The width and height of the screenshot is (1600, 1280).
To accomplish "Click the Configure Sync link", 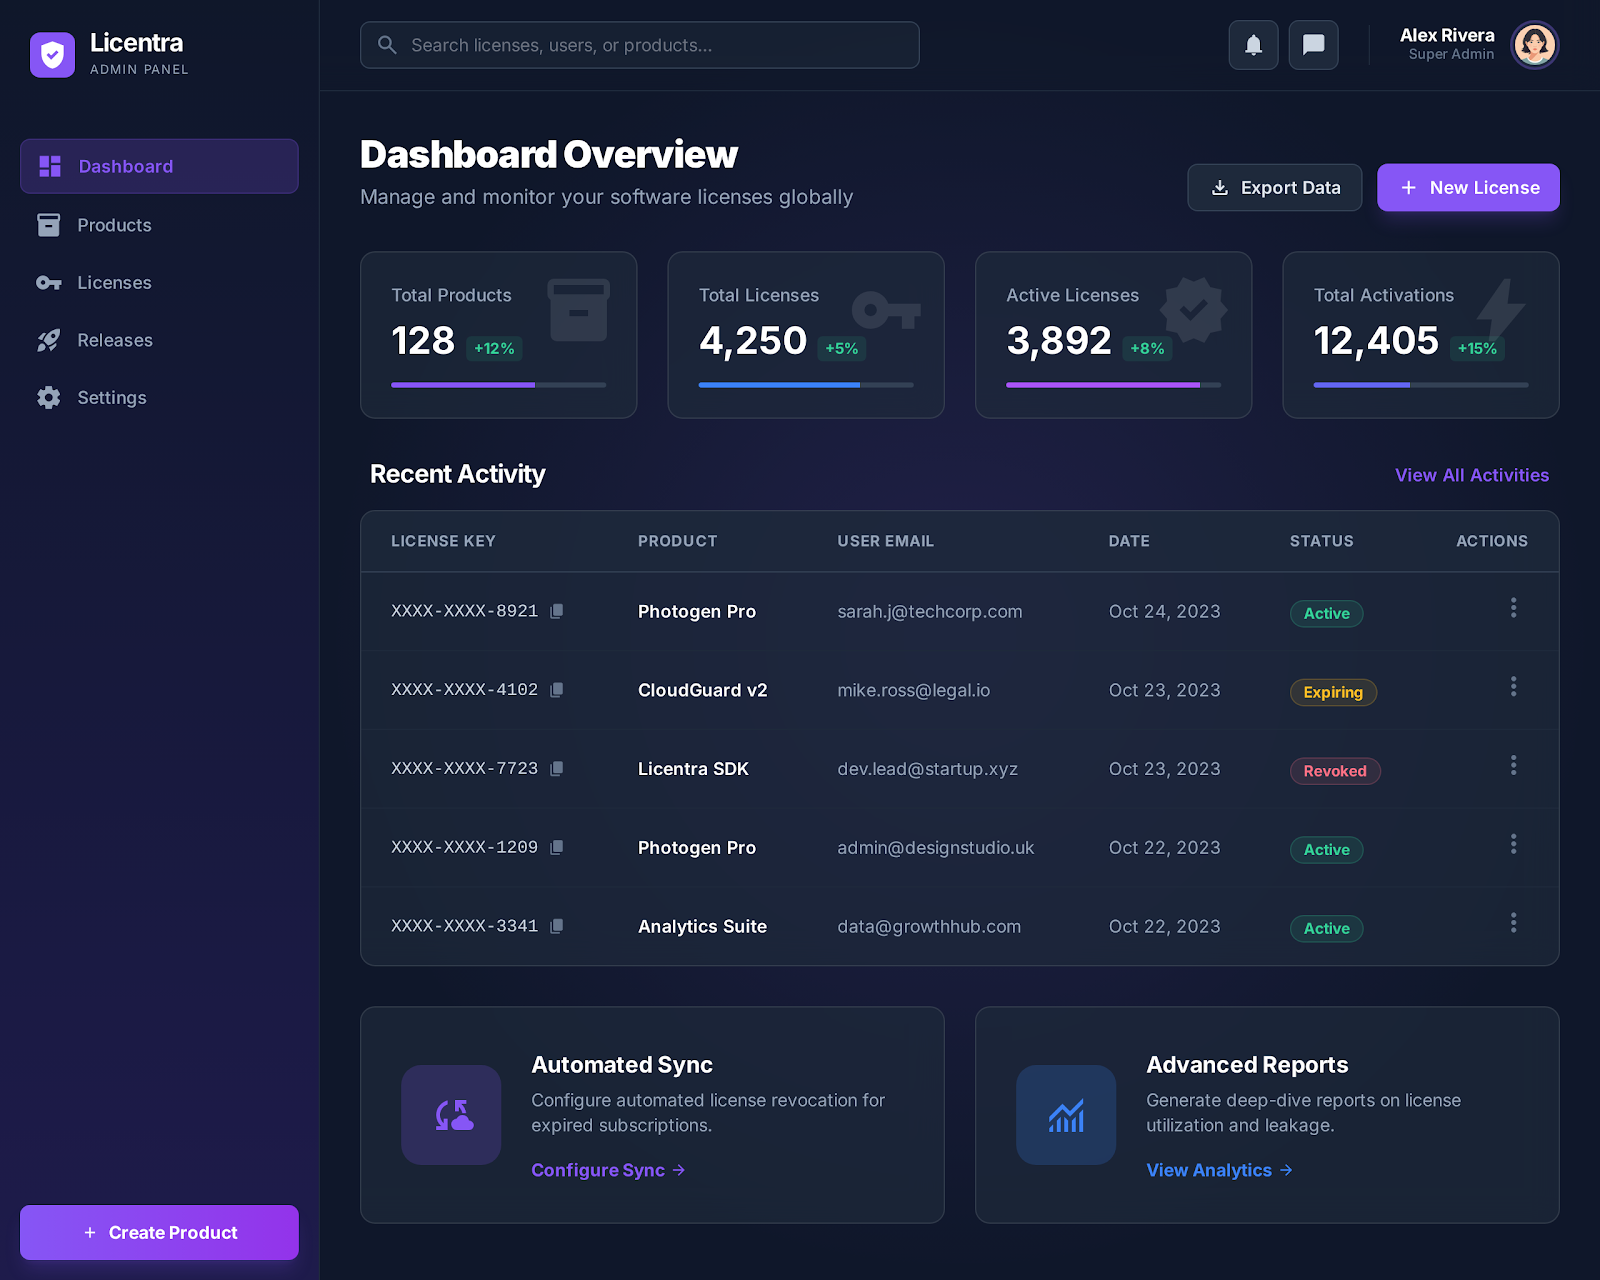I will point(598,1170).
